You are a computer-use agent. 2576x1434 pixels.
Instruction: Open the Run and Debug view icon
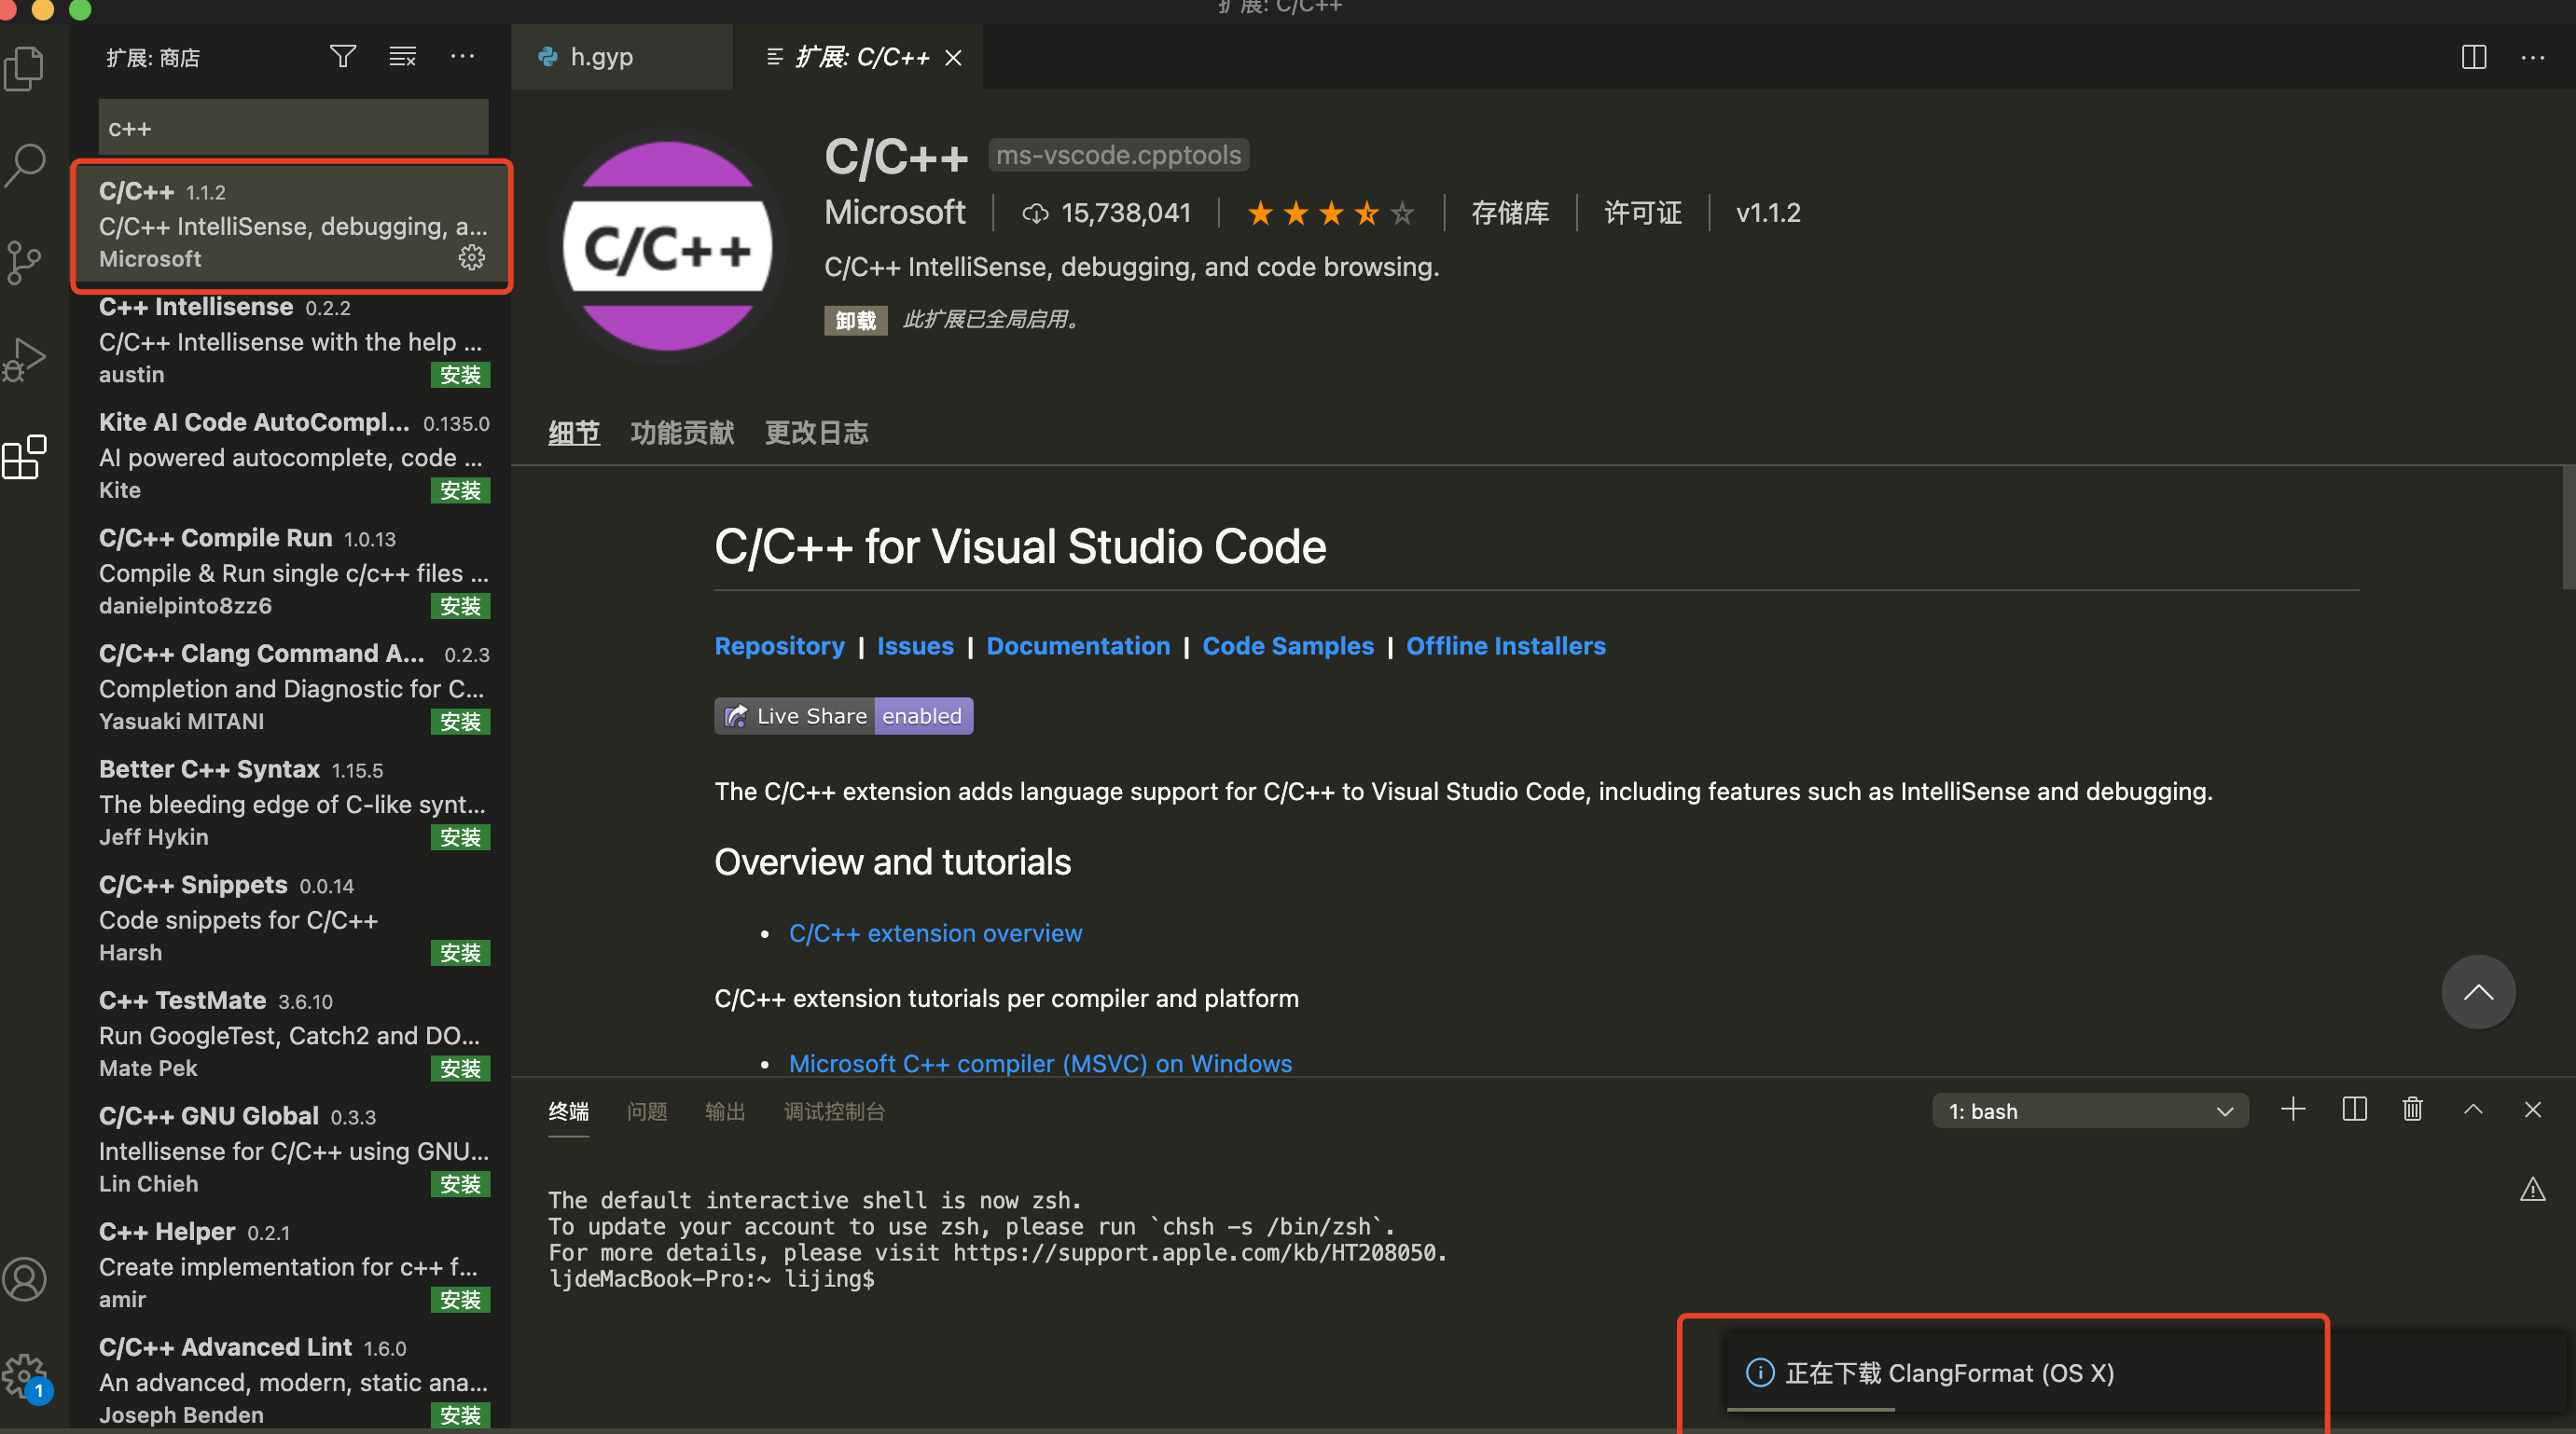tap(24, 359)
